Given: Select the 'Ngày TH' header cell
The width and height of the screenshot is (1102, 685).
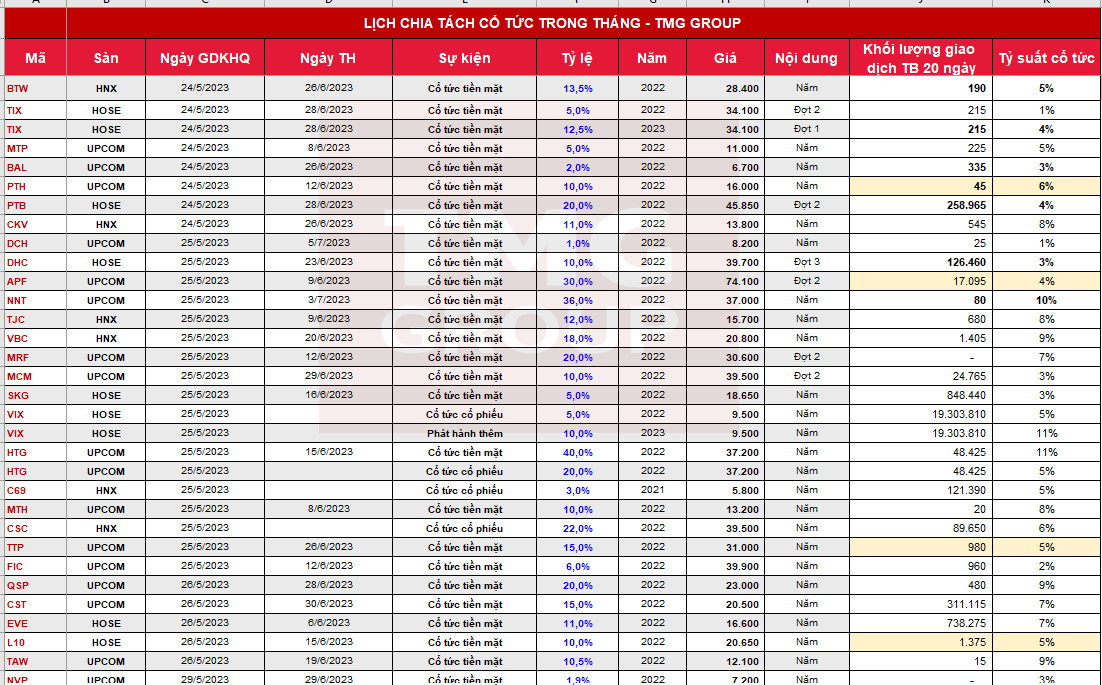Looking at the screenshot, I should (328, 58).
